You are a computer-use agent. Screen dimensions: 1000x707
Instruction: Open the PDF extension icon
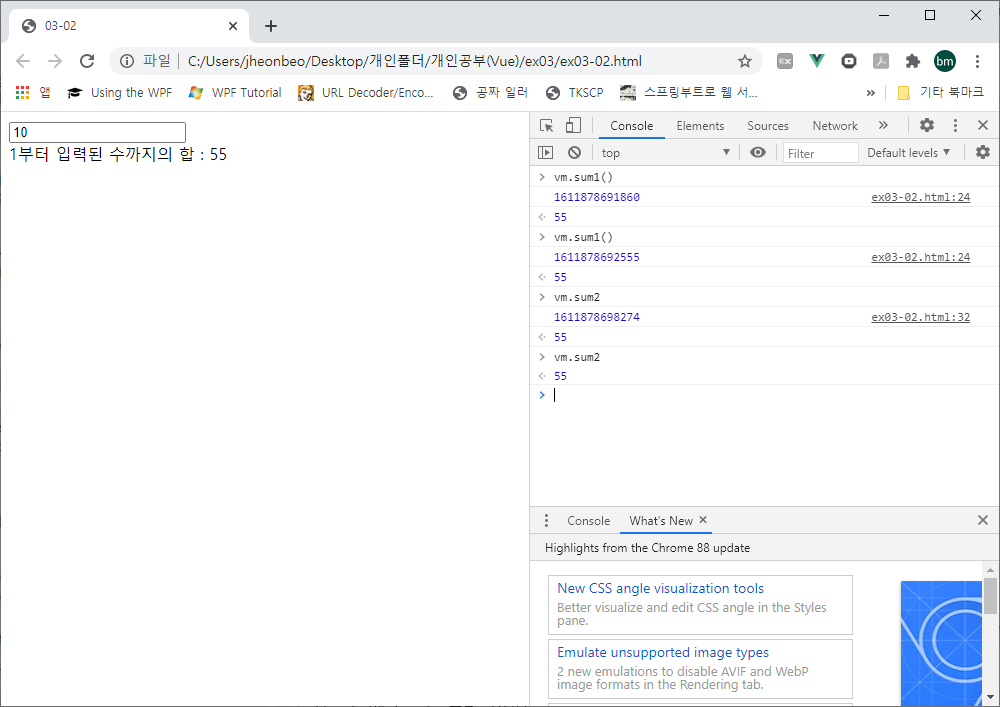pos(881,61)
